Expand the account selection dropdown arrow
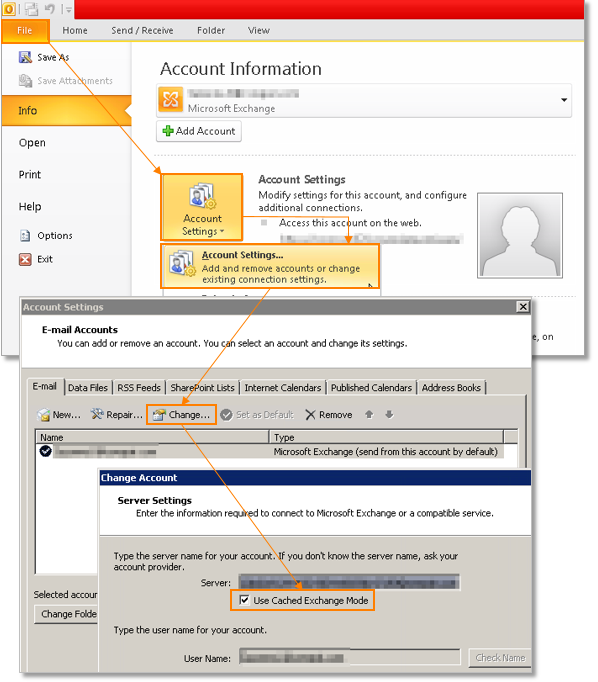Viewport: 598px width, 682px height. [x=564, y=100]
